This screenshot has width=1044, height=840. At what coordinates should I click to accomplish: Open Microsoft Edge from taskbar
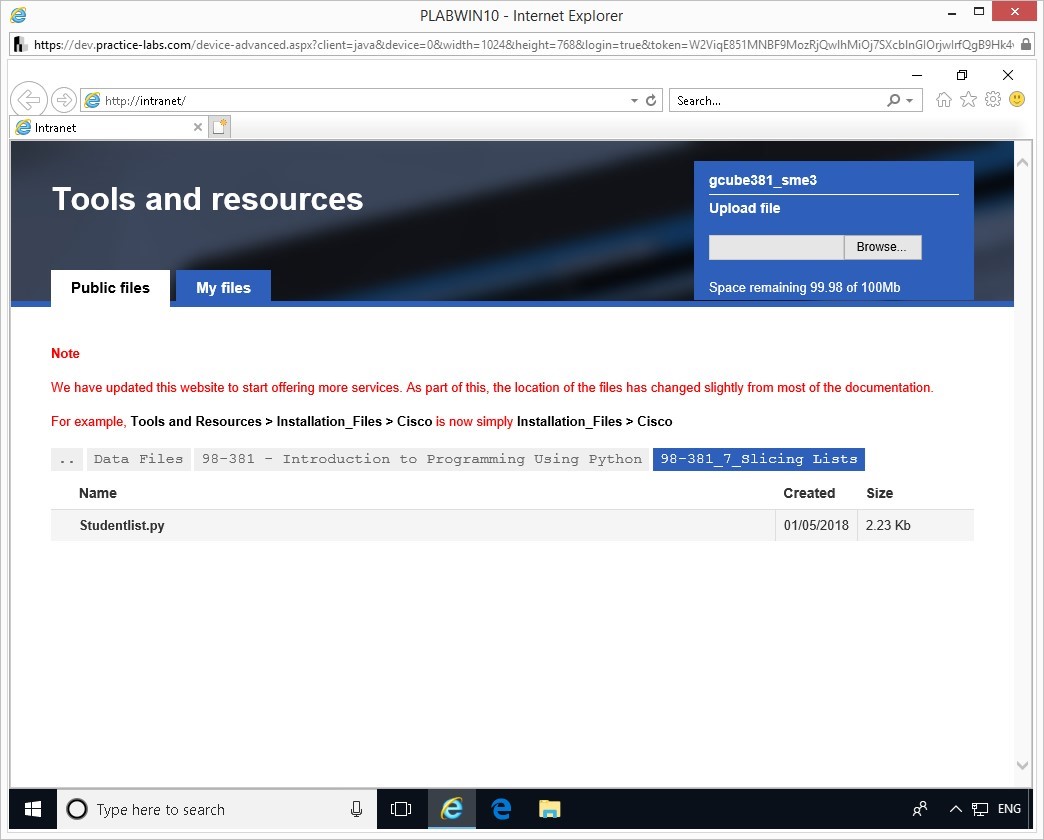click(x=501, y=809)
